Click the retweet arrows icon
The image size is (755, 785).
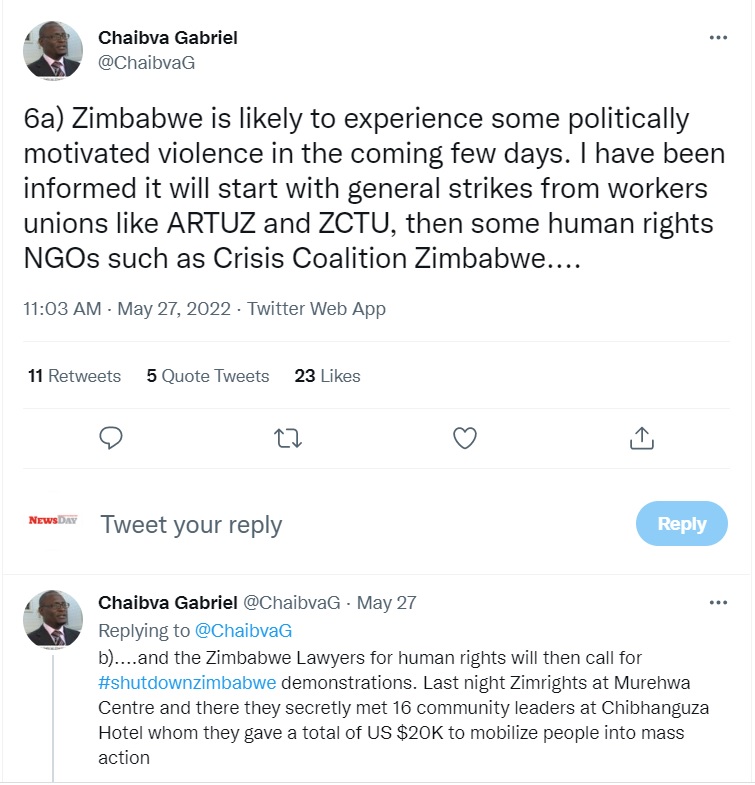pyautogui.click(x=288, y=438)
